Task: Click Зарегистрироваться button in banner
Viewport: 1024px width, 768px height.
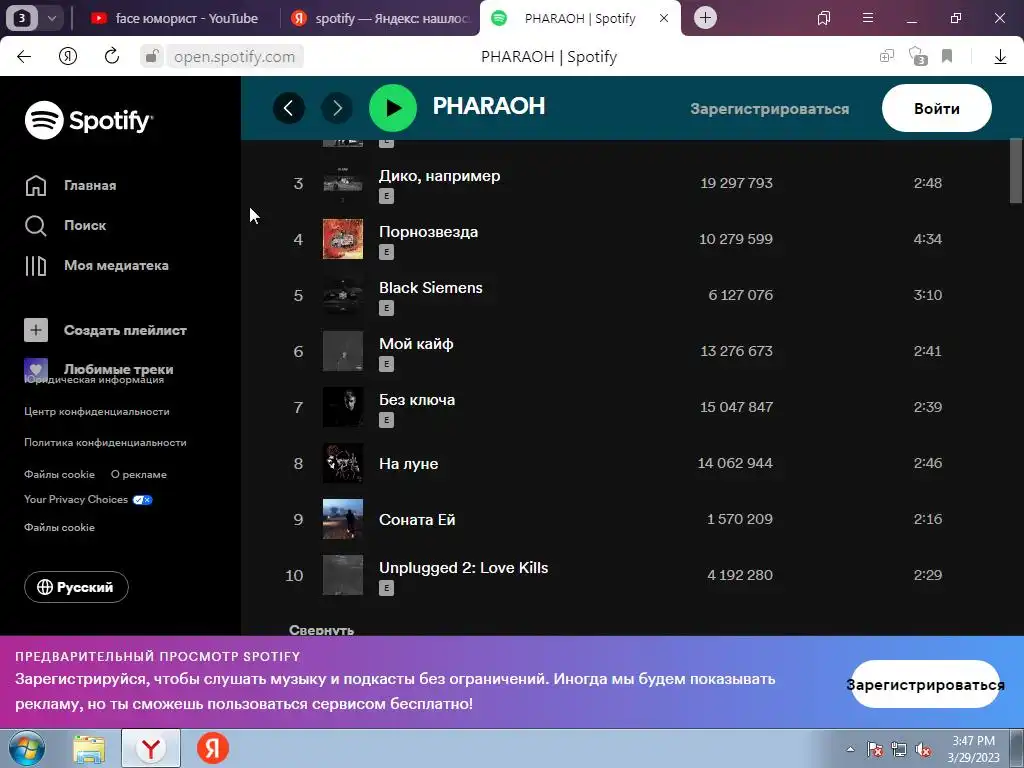Action: pos(925,684)
